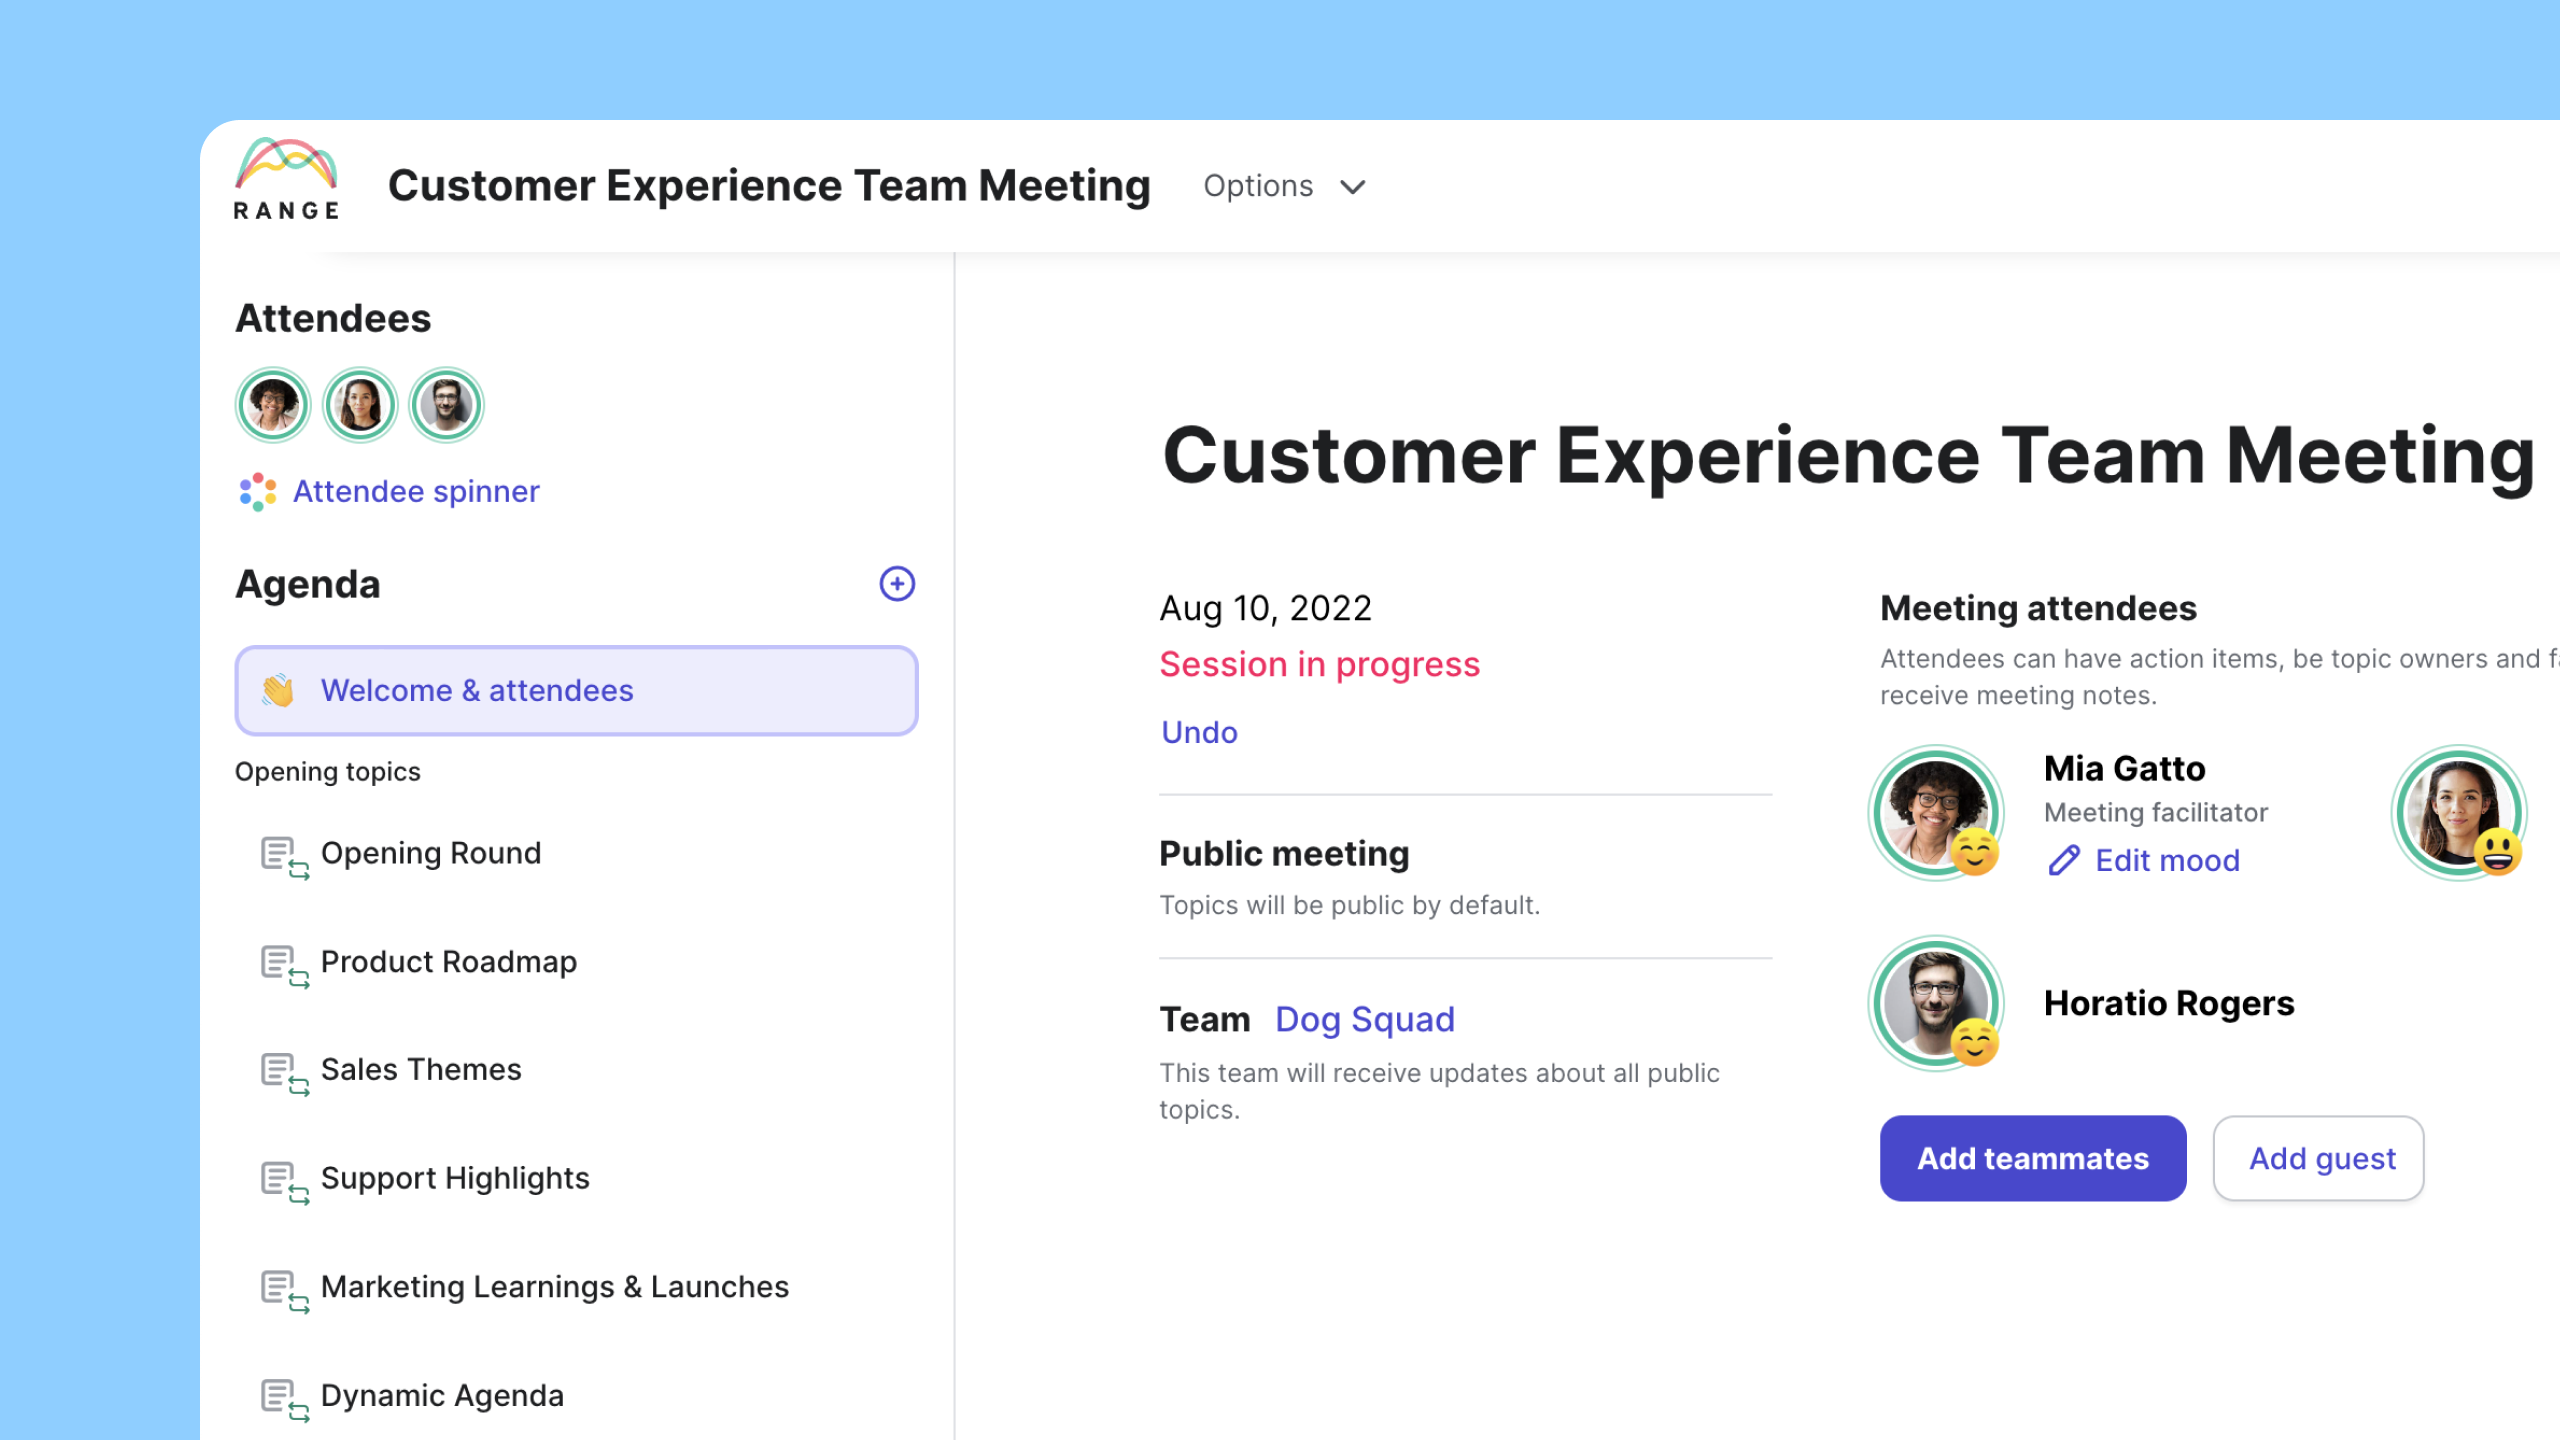Open the Dynamic Agenda topic
Image resolution: width=2560 pixels, height=1440 pixels.
442,1396
